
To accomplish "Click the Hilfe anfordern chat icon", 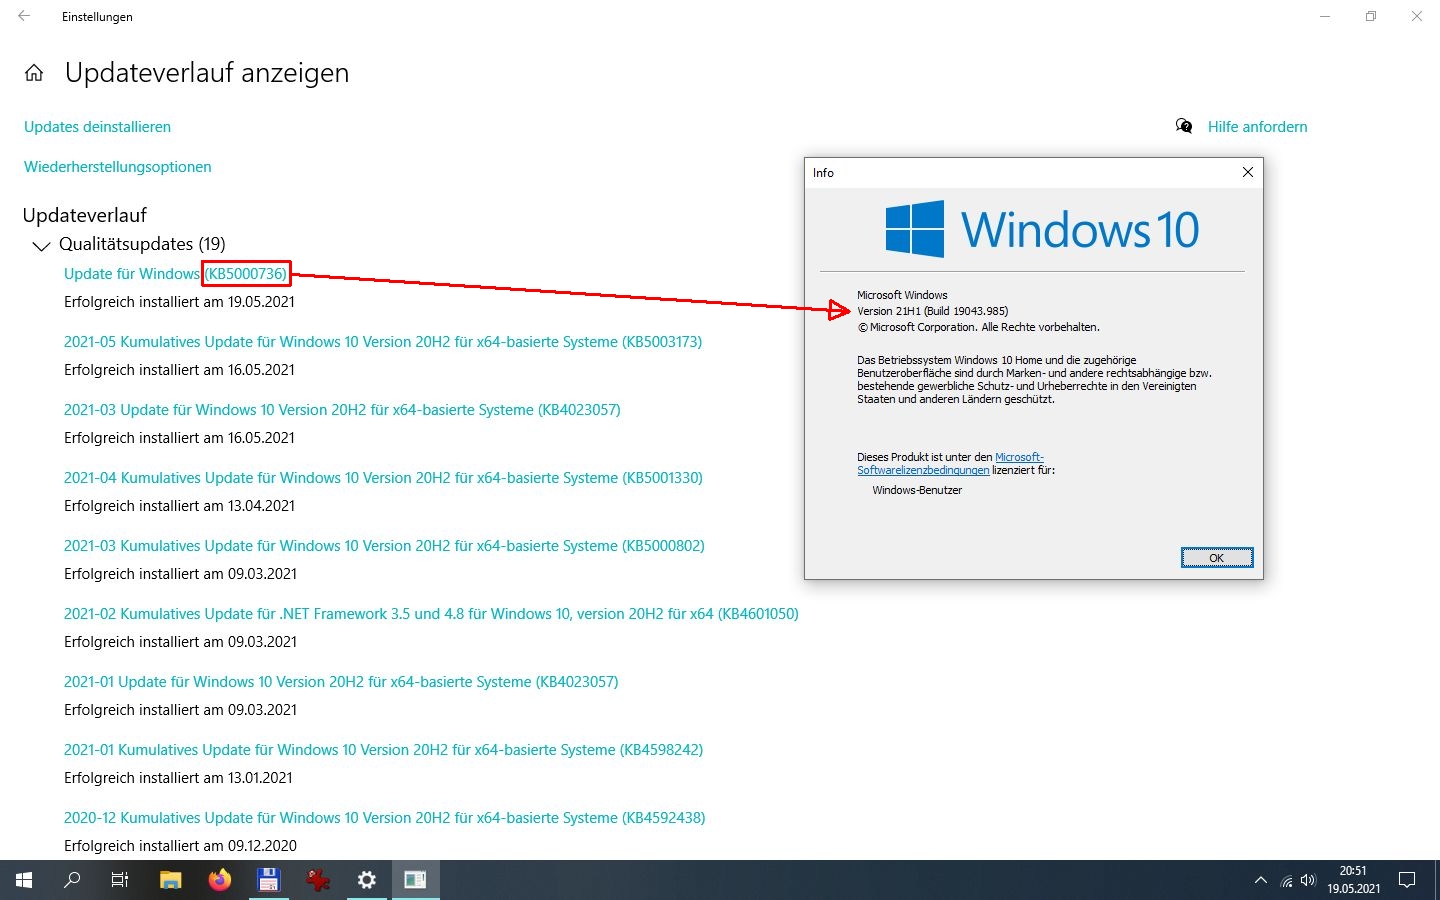I will 1184,126.
